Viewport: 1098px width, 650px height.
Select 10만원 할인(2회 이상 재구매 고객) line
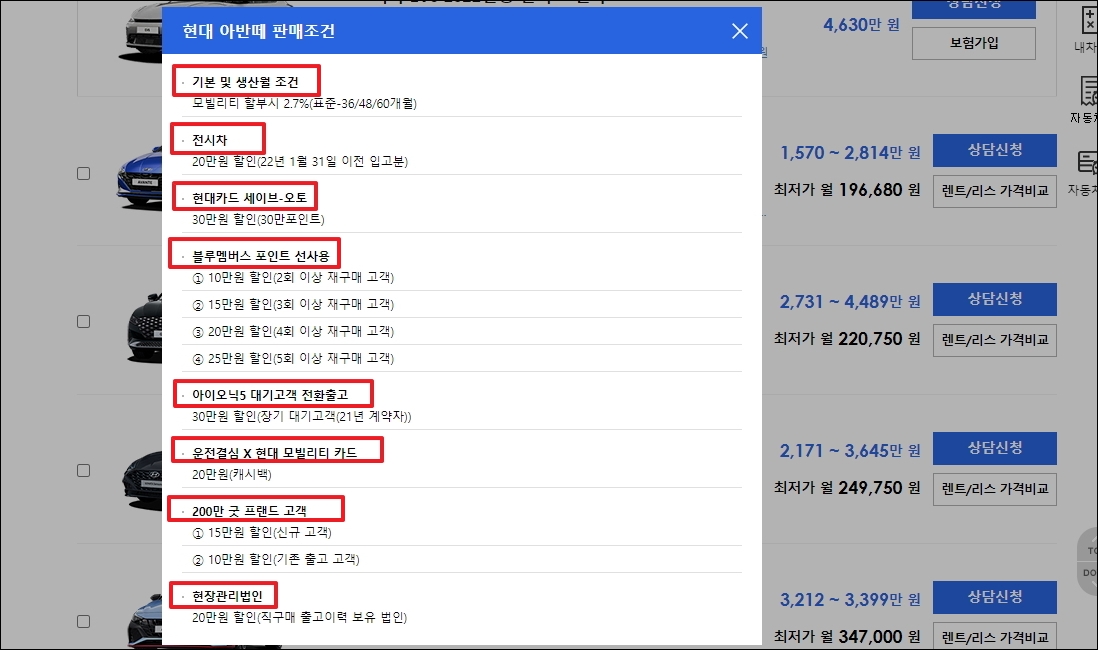click(293, 278)
